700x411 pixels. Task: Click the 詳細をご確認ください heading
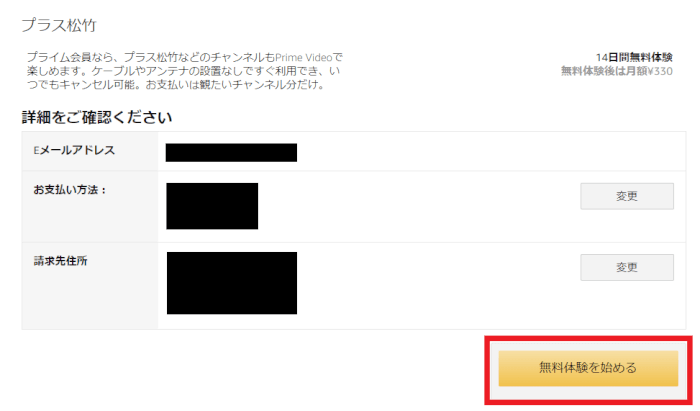point(97,117)
